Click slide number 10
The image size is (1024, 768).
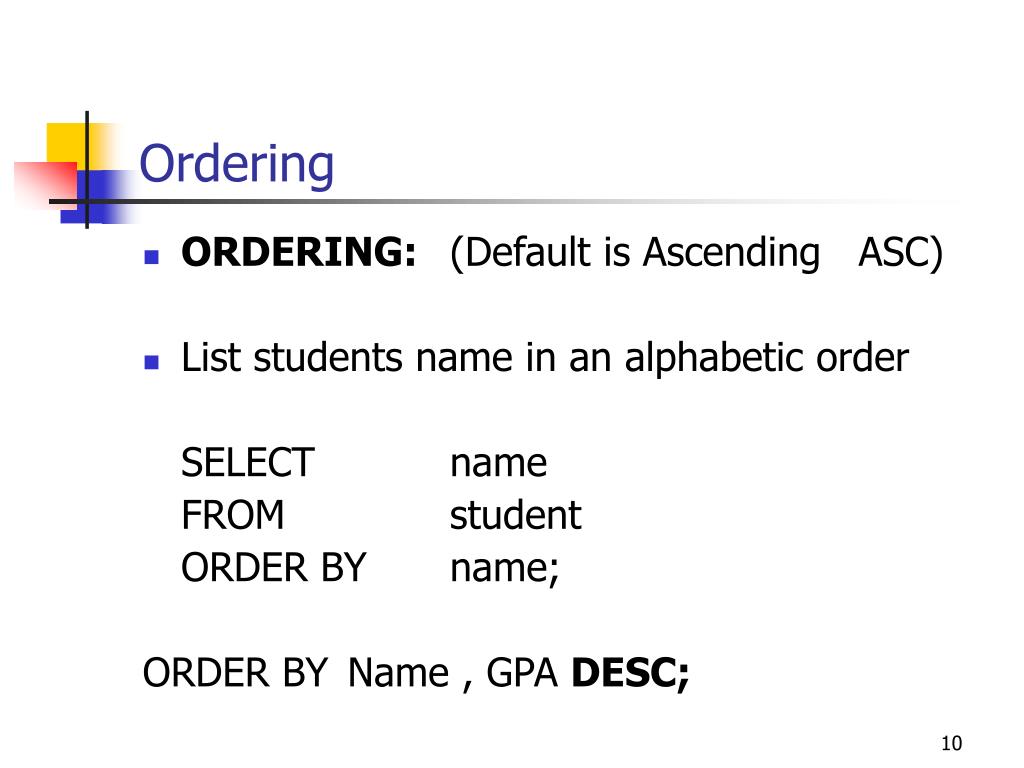(x=952, y=743)
